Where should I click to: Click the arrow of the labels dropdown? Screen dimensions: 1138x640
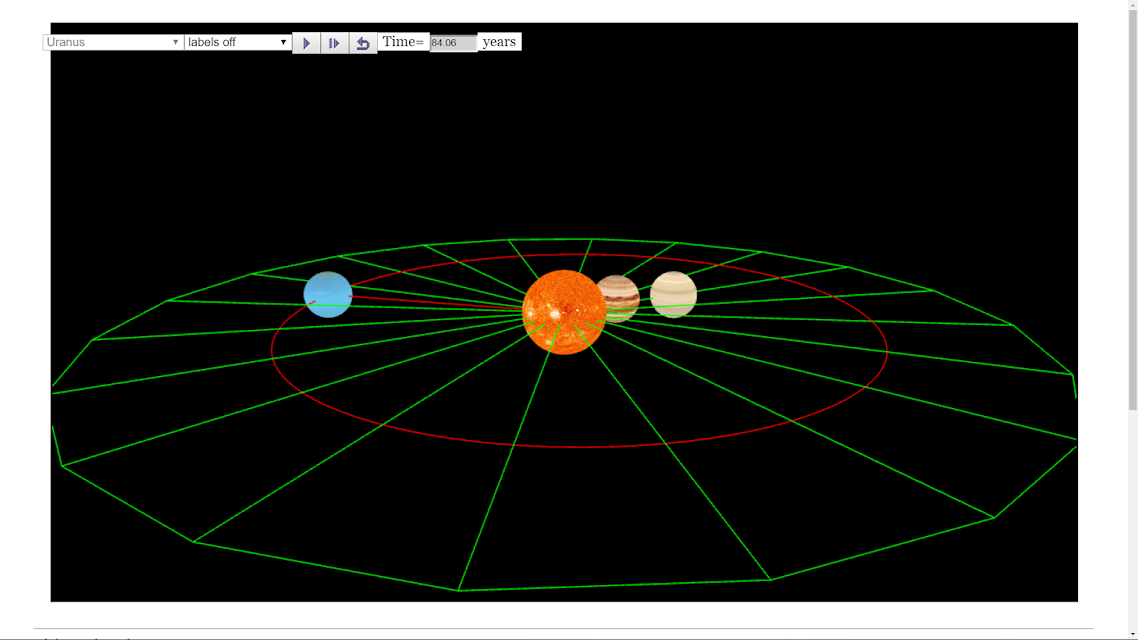(x=283, y=42)
